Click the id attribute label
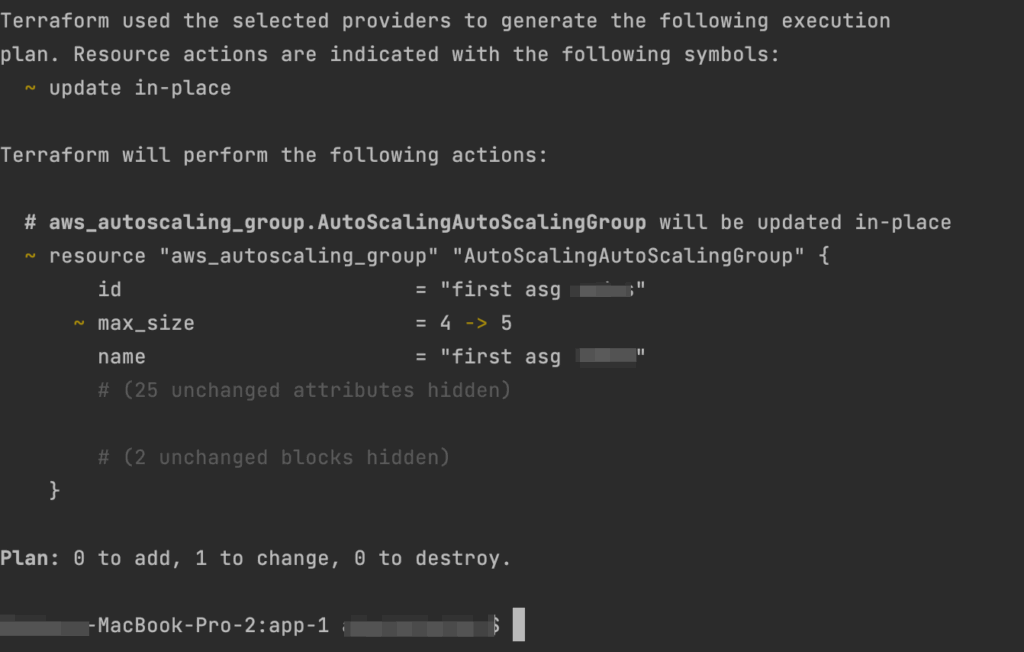 click(110, 289)
